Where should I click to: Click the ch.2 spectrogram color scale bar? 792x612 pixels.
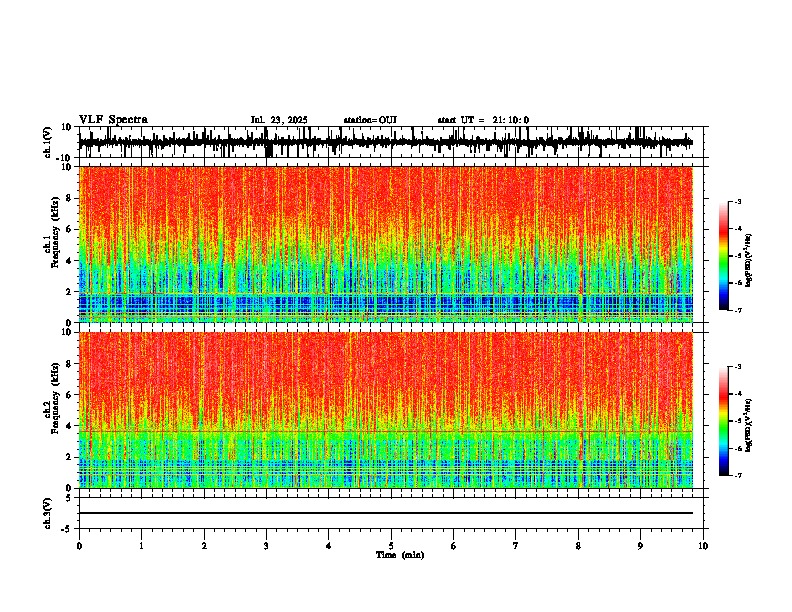[x=724, y=421]
